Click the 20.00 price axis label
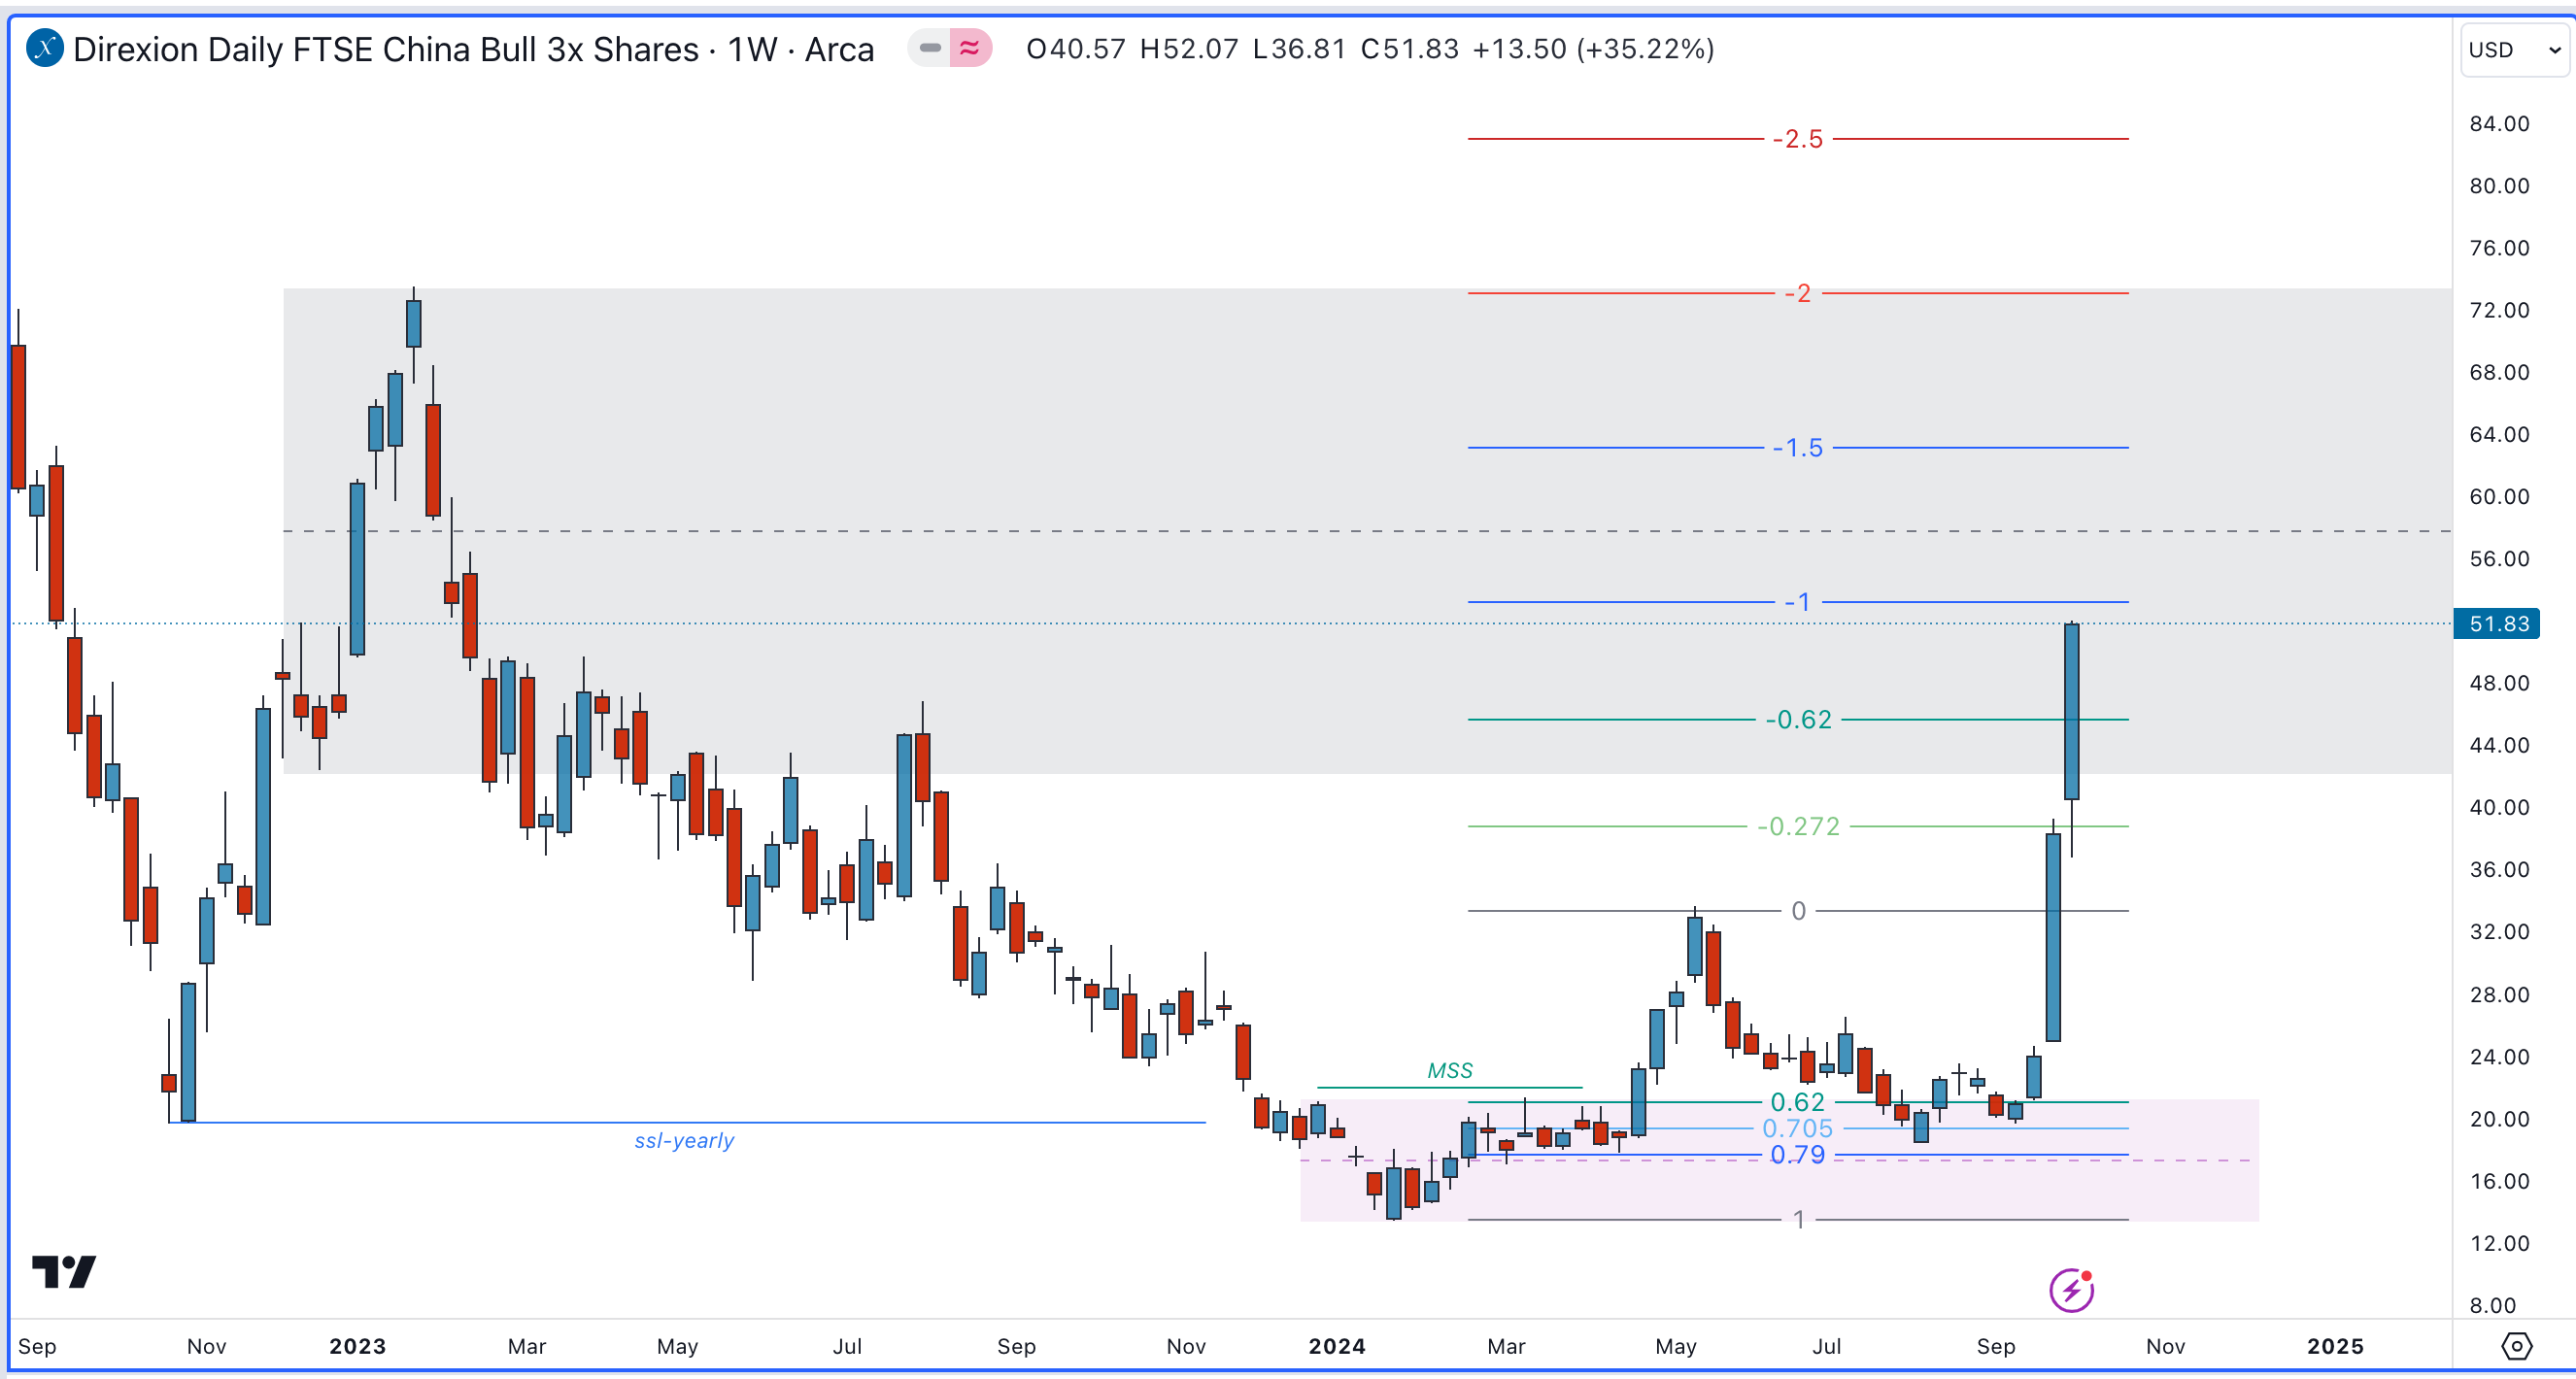This screenshot has height=1379, width=2576. click(x=2499, y=1119)
